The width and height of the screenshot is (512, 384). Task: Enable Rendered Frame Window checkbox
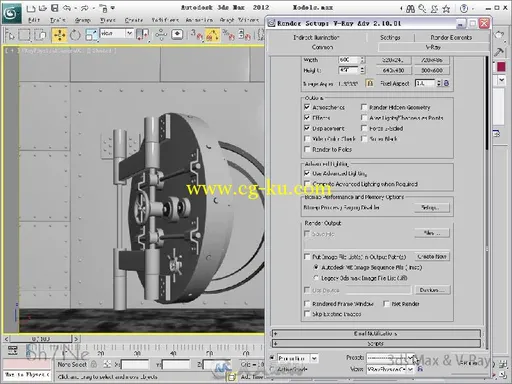[x=307, y=304]
